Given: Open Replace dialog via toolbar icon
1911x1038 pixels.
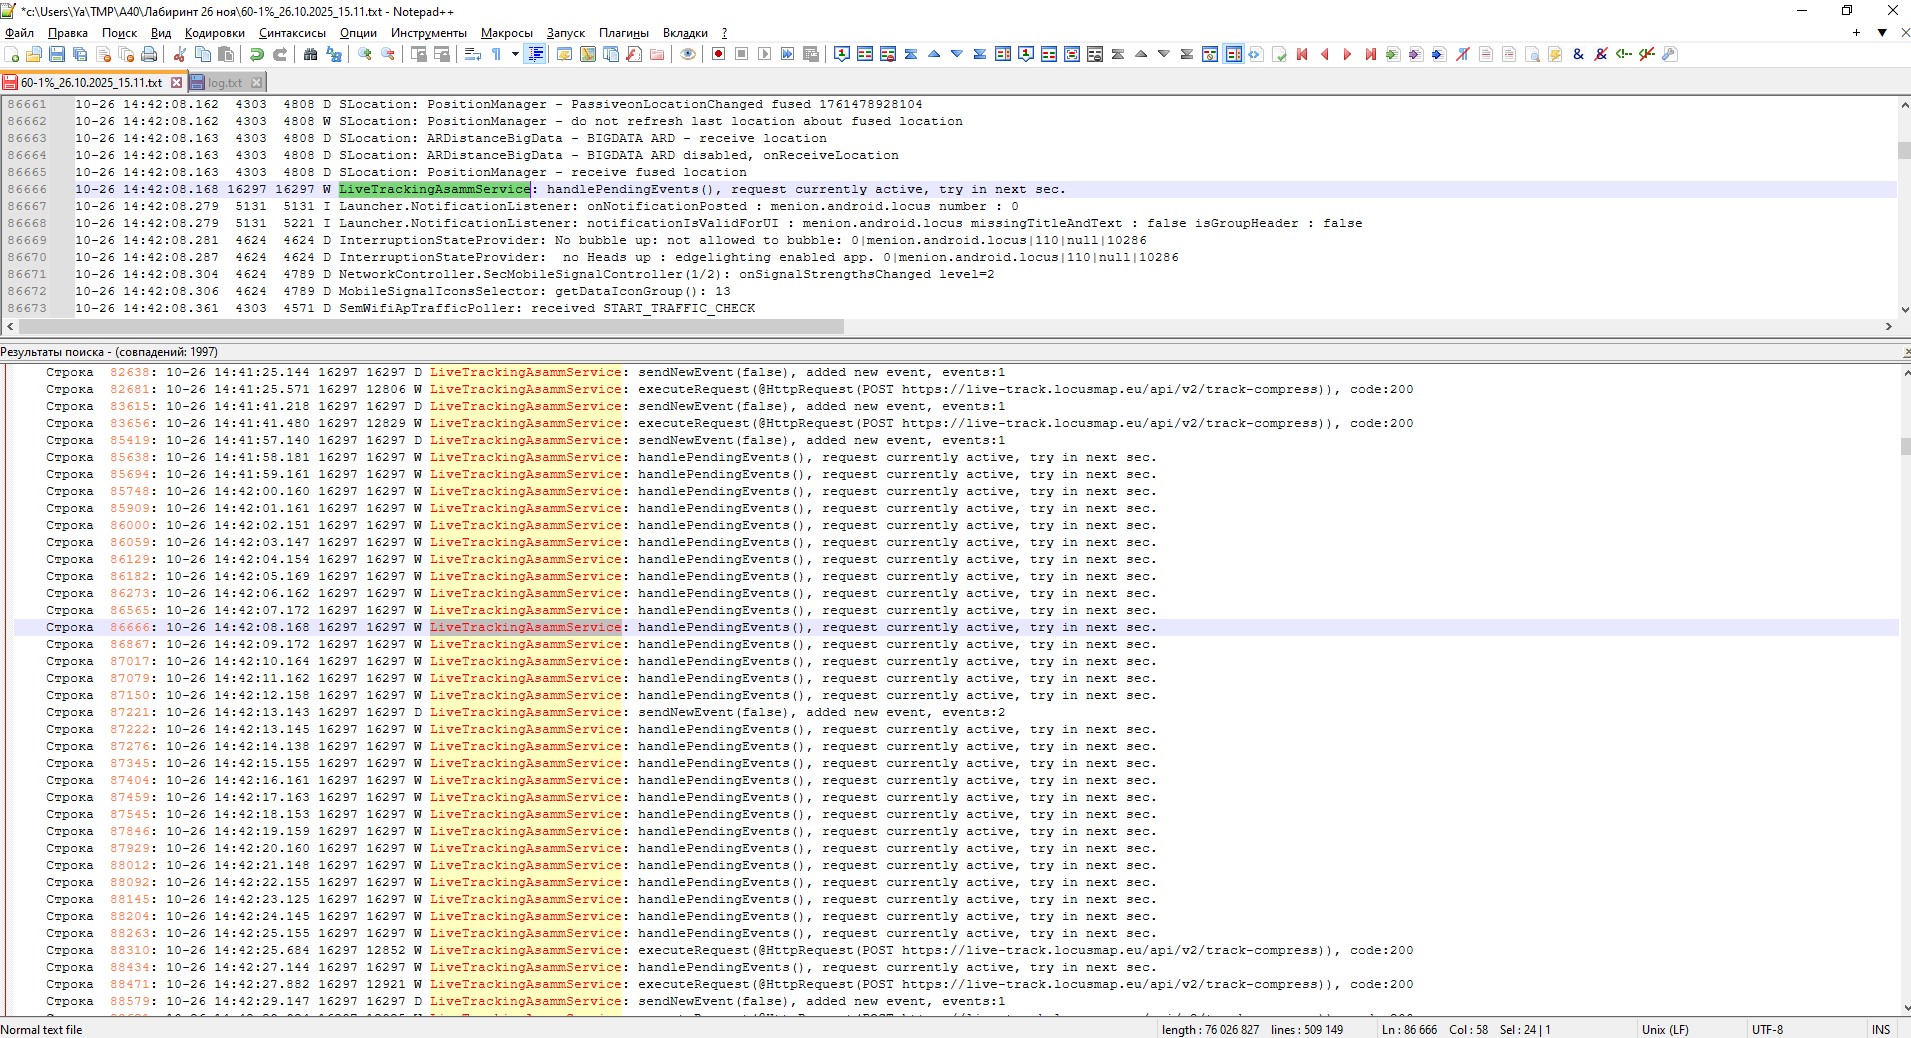Looking at the screenshot, I should pos(334,54).
